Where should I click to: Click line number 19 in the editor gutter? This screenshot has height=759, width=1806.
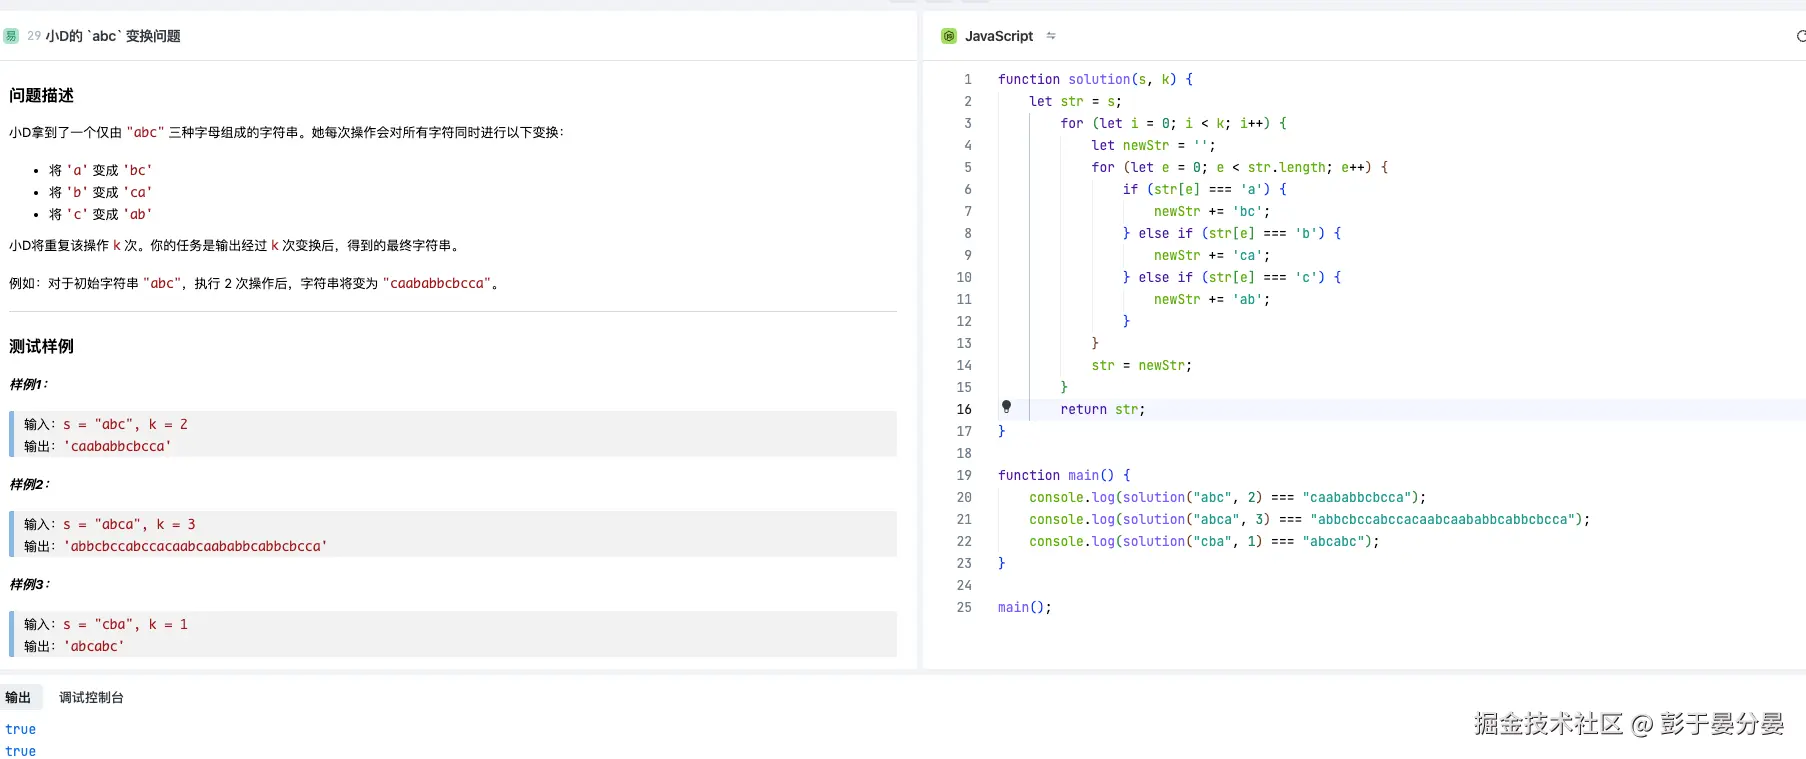coord(964,475)
